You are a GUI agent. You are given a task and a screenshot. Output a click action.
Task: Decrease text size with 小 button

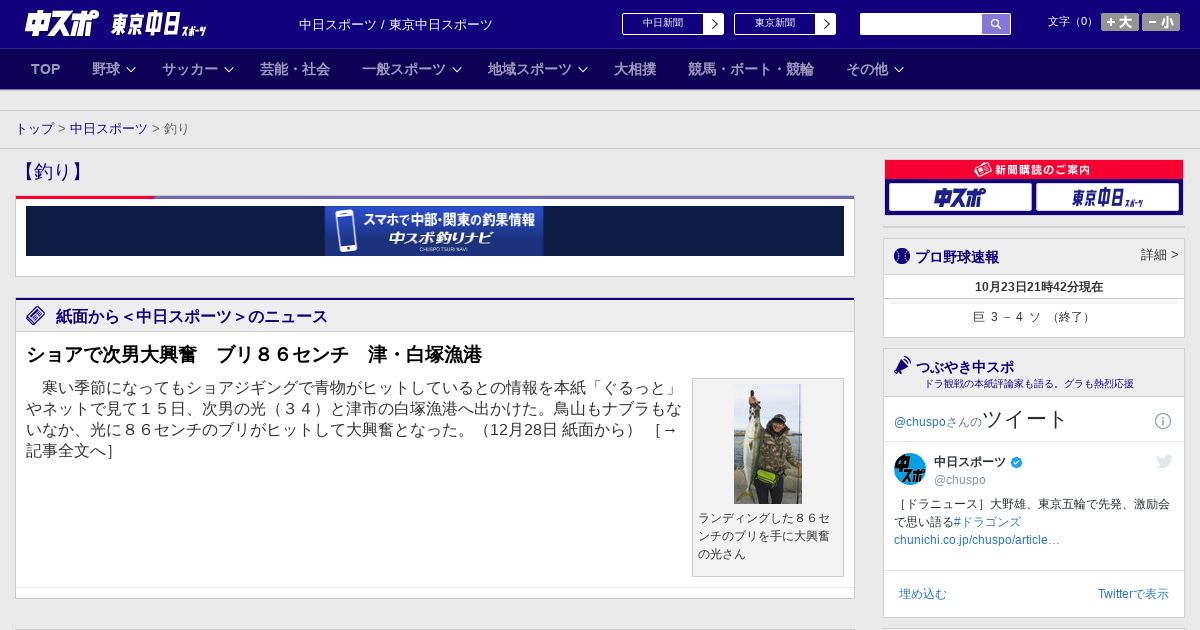click(1161, 22)
